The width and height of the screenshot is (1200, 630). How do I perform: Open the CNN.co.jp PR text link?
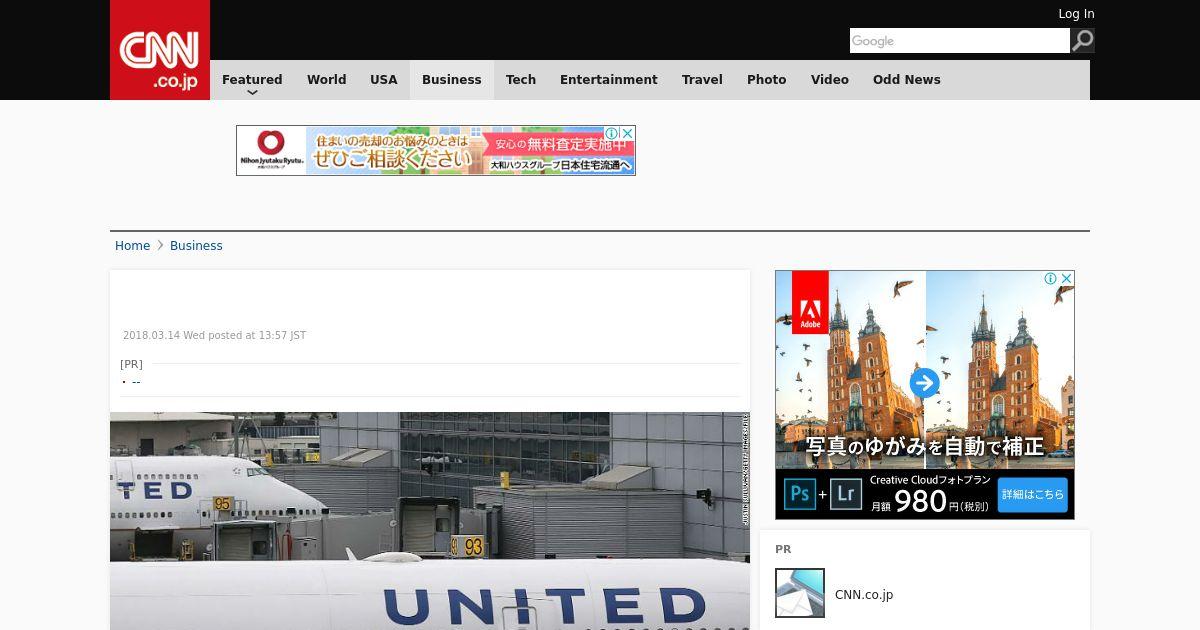coord(864,595)
